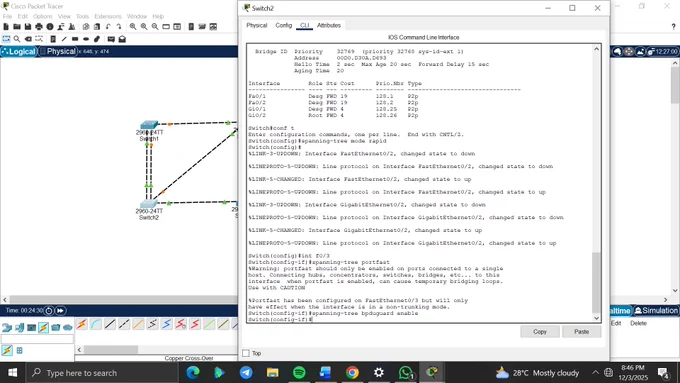Screen dimensions: 680x383
Task: Click the workspace horizontal scrollbar left arrow
Action: pos(4,300)
